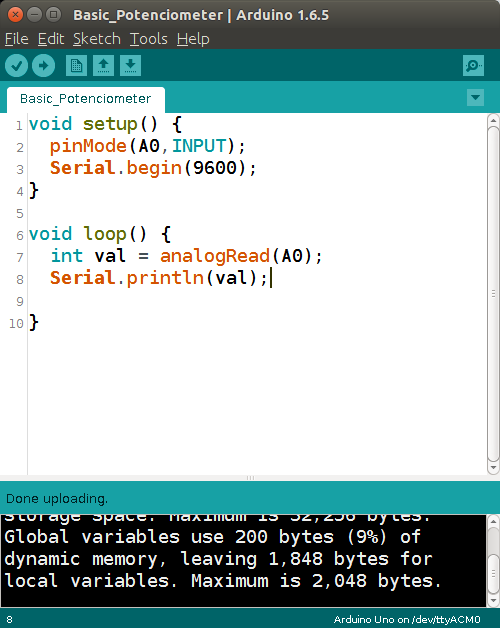500x628 pixels.
Task: Click the line indicator '8' in status bar
Action: coord(10,620)
